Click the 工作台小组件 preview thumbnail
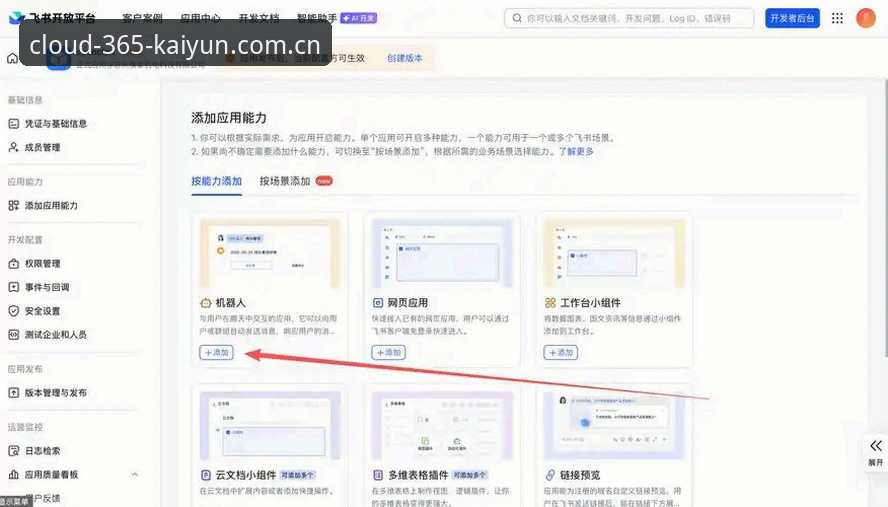Screen dimensions: 888x507 (x=614, y=254)
